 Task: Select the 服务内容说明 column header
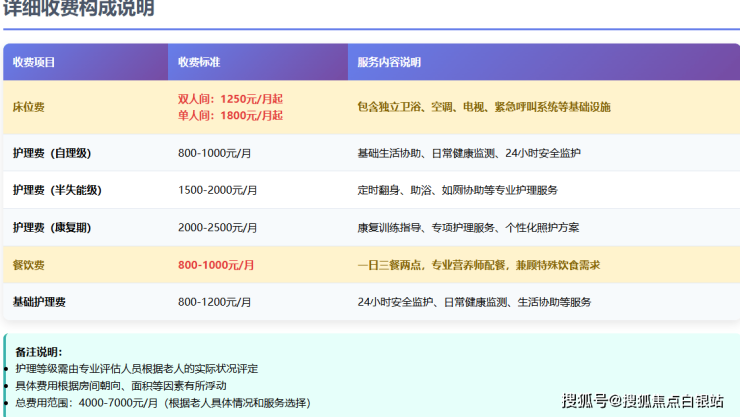click(x=389, y=62)
